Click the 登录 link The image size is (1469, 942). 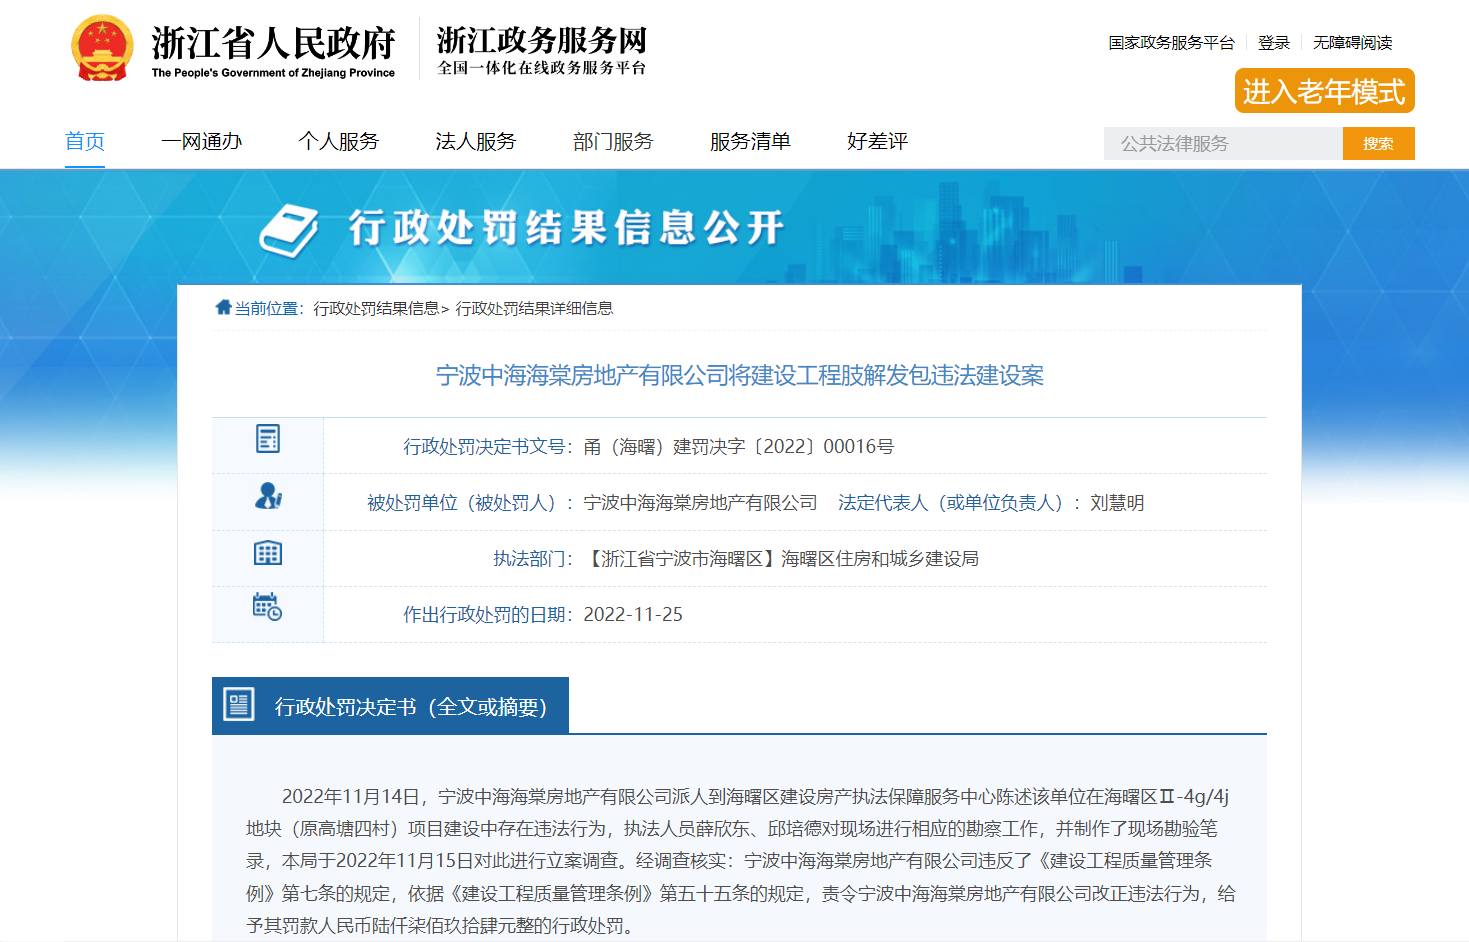click(1274, 43)
